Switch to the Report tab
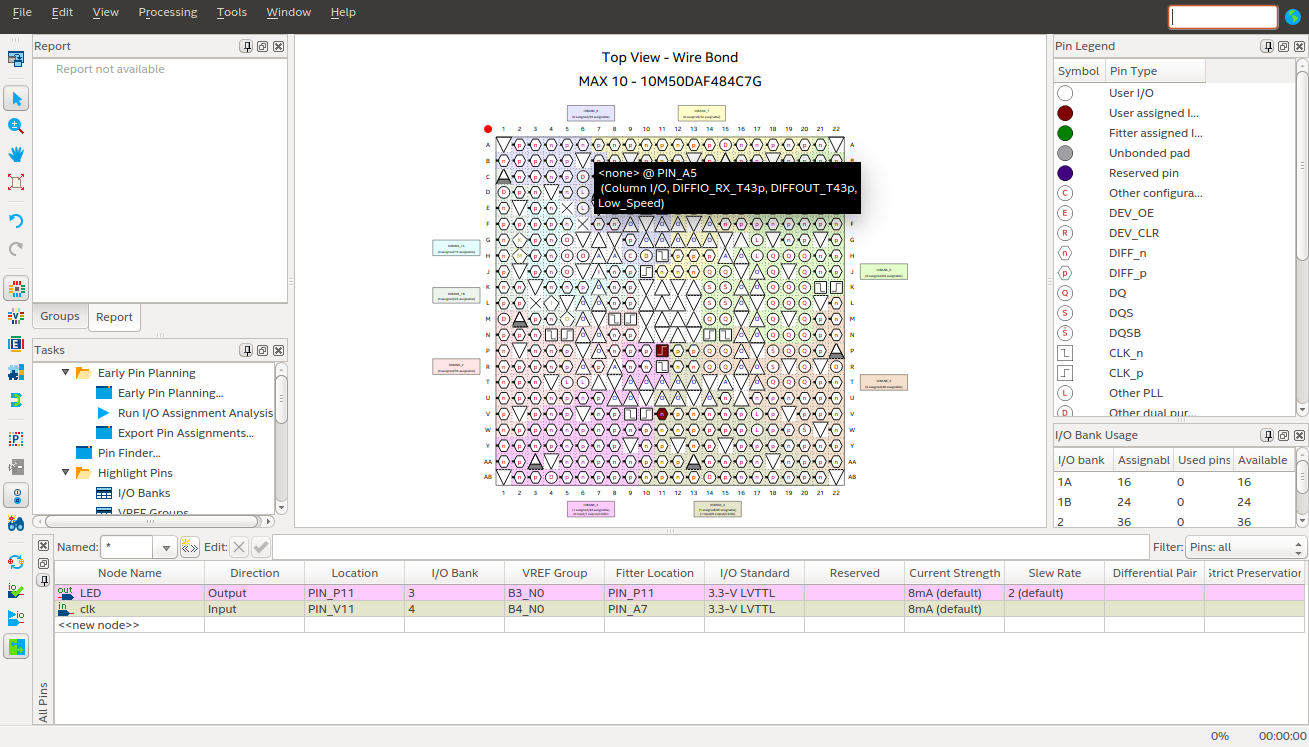This screenshot has width=1309, height=747. tap(114, 317)
